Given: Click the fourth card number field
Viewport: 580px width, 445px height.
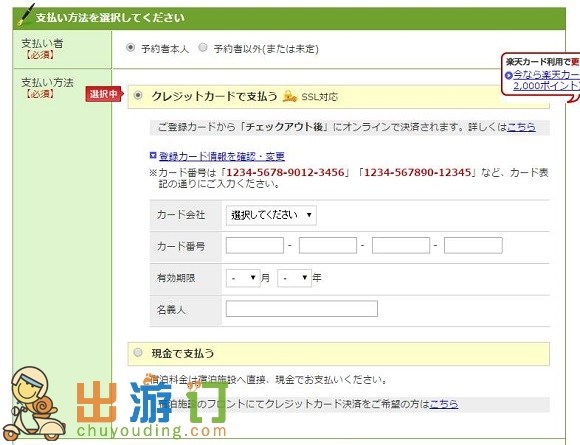Looking at the screenshot, I should coord(473,246).
